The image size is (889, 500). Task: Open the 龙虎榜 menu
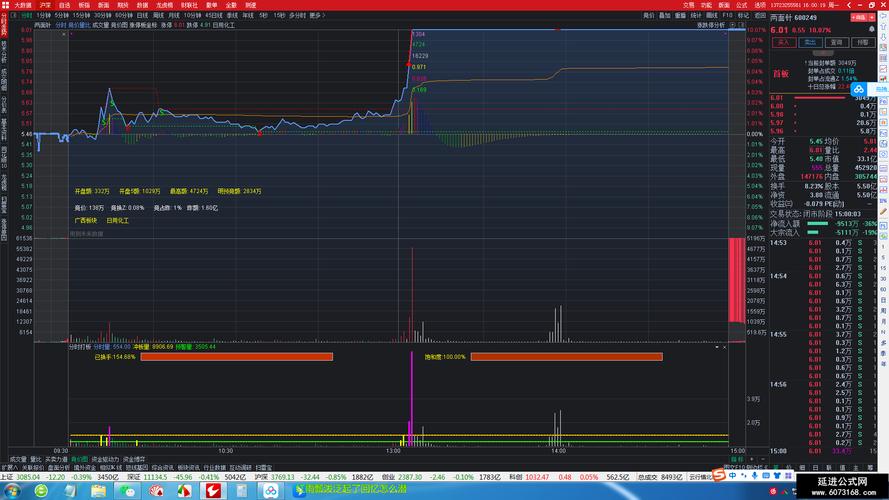tap(167, 5)
